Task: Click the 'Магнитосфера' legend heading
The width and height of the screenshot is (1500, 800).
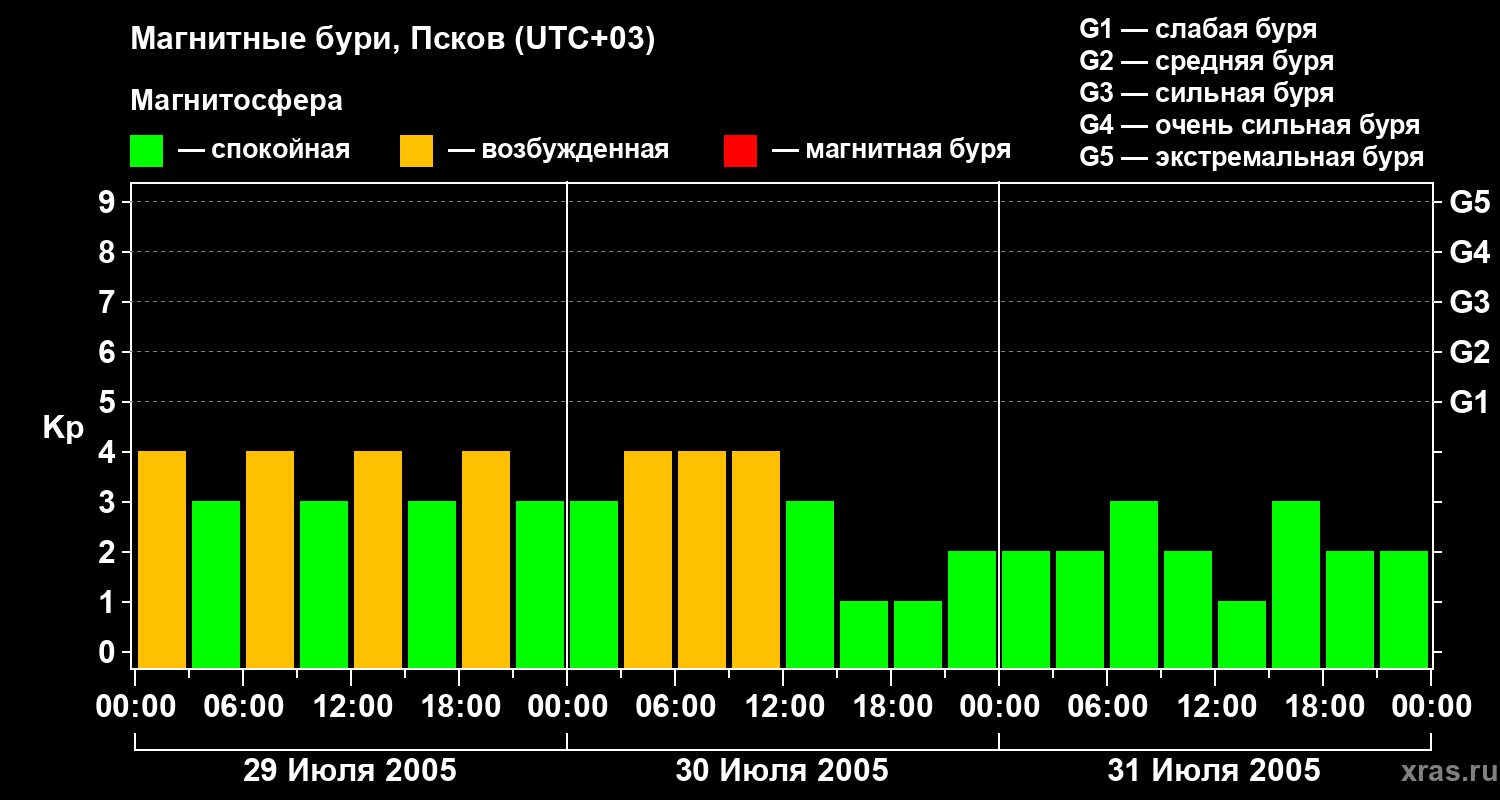Action: (x=236, y=101)
